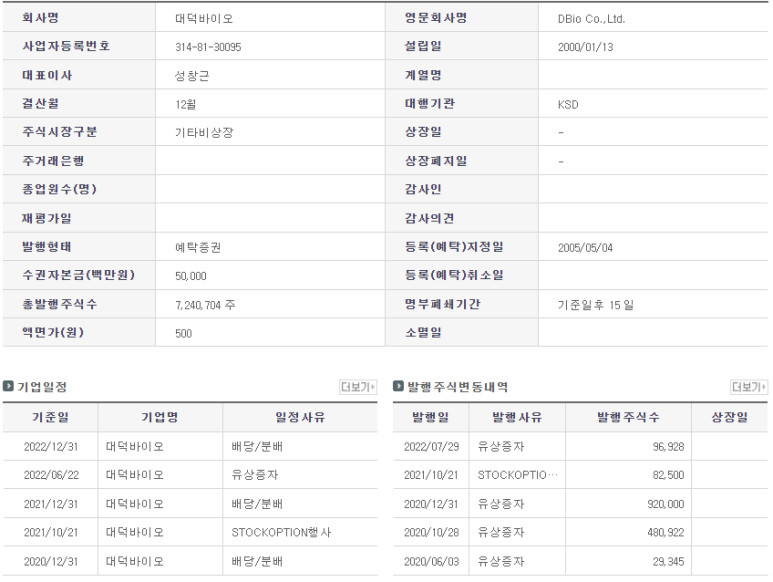Click business registration number 314-81-30095
Image resolution: width=773 pixels, height=582 pixels.
(208, 47)
